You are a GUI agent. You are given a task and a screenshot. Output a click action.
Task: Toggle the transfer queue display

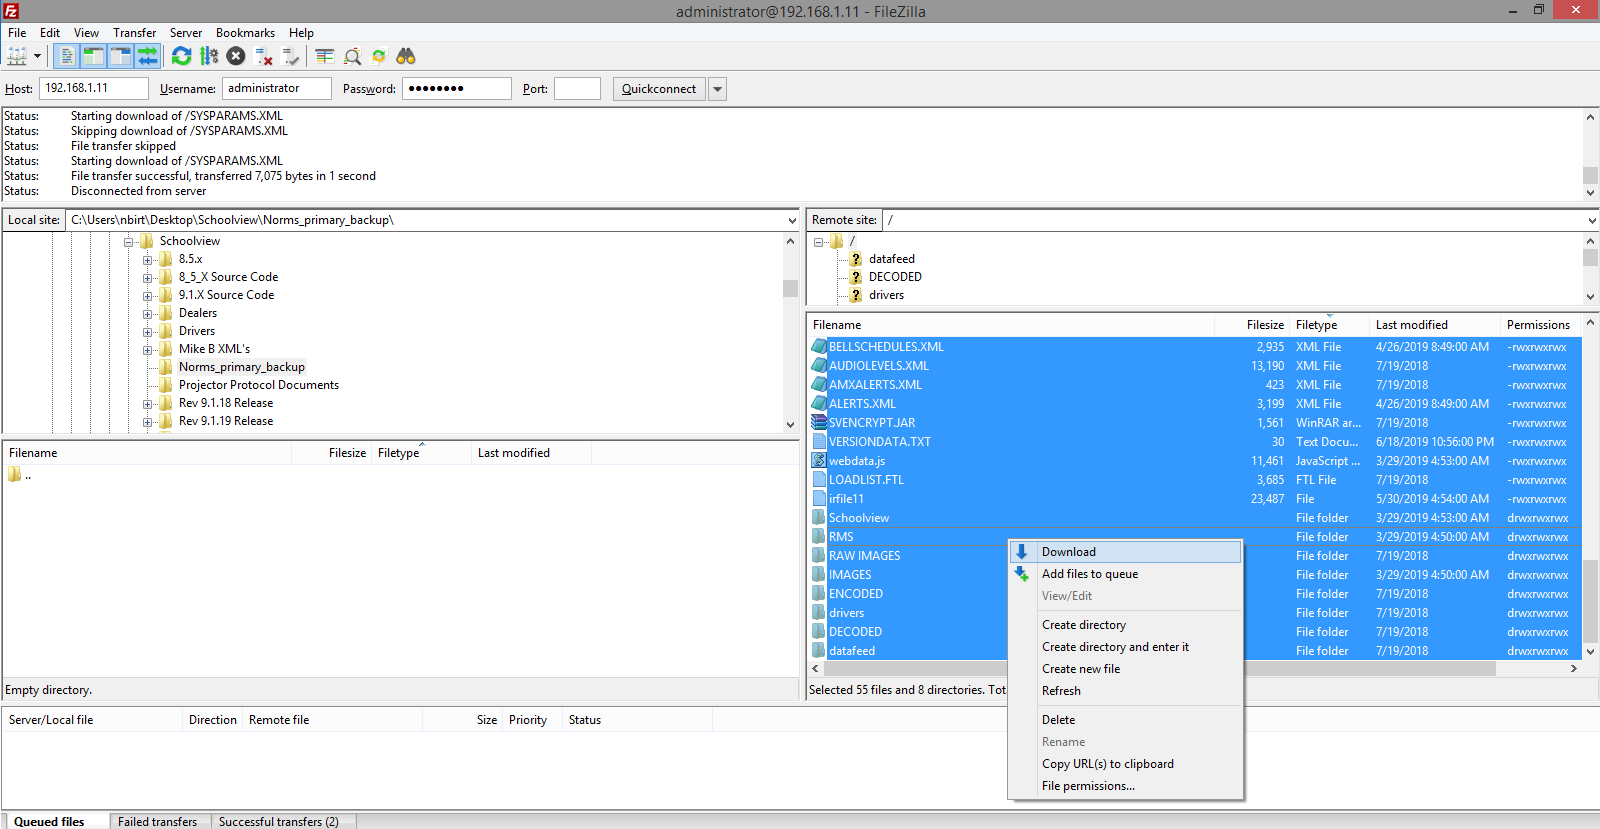(x=147, y=57)
